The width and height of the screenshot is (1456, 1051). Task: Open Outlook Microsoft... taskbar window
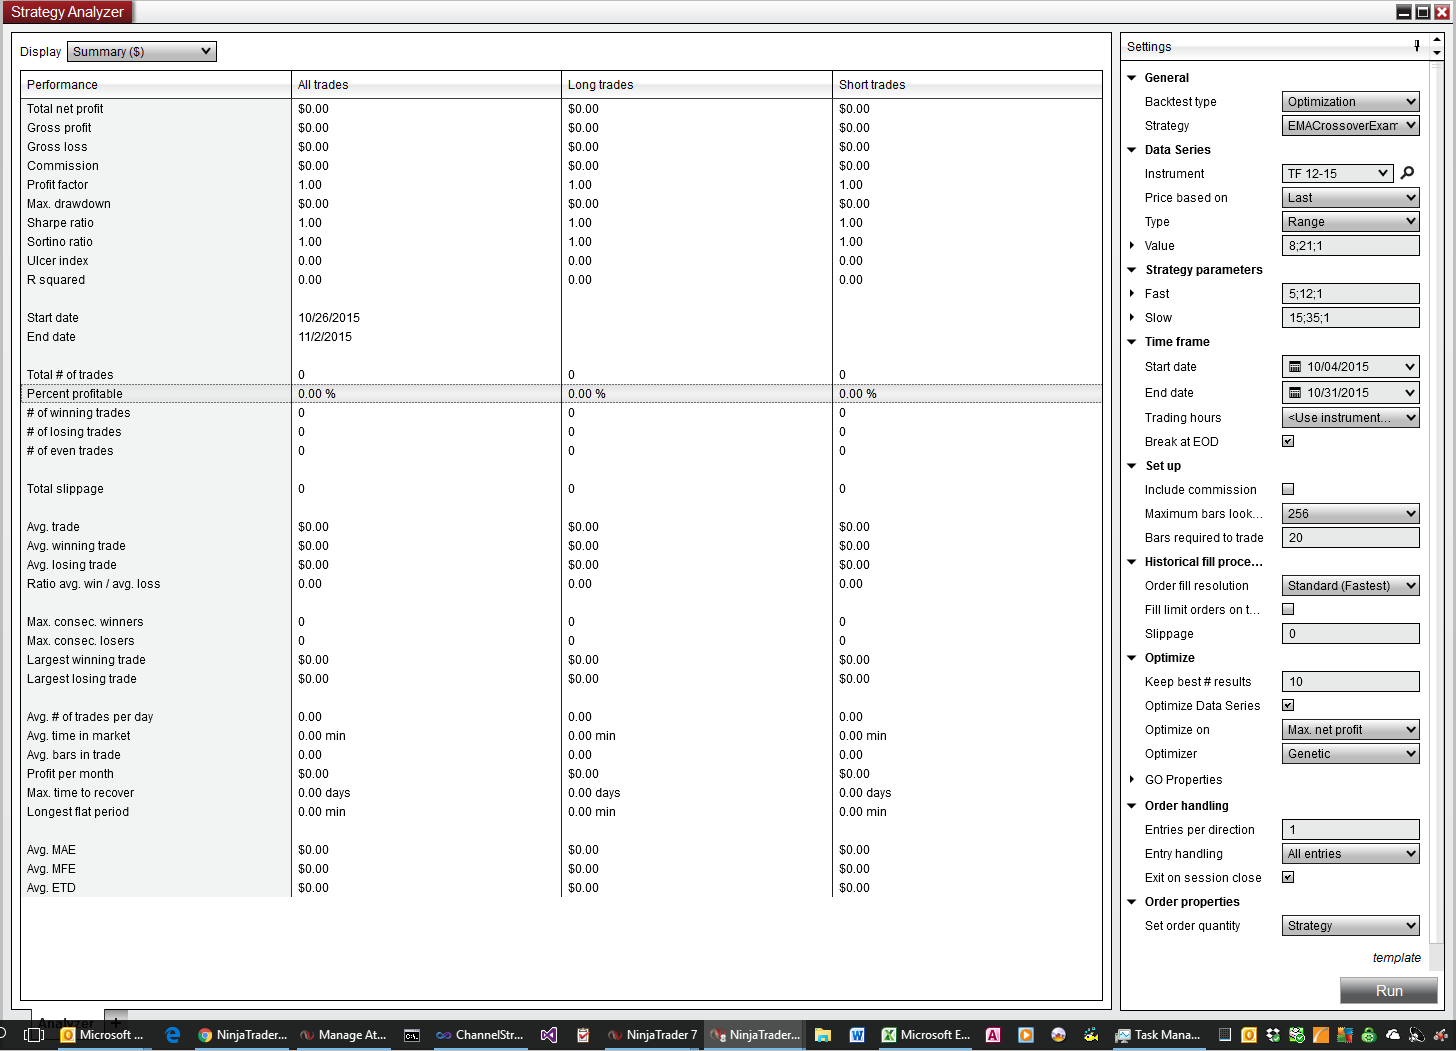pyautogui.click(x=102, y=1035)
